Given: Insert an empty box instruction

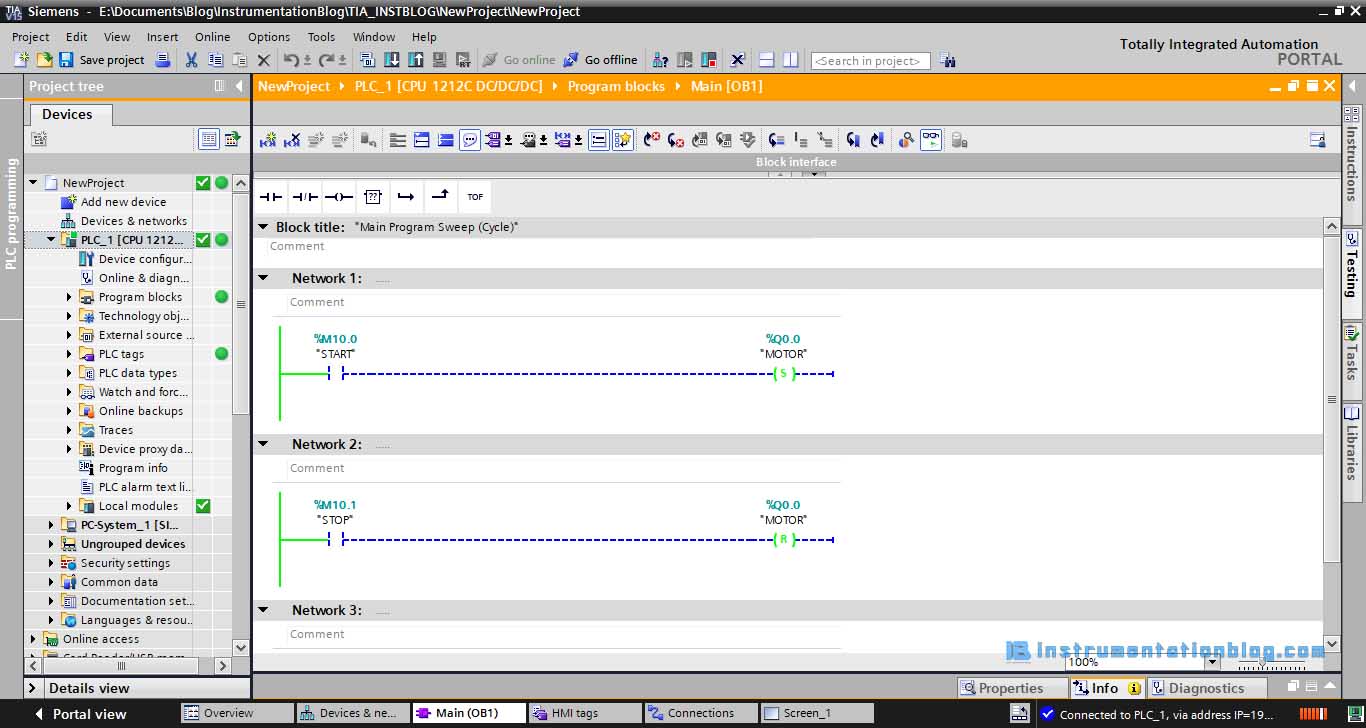Looking at the screenshot, I should (372, 197).
